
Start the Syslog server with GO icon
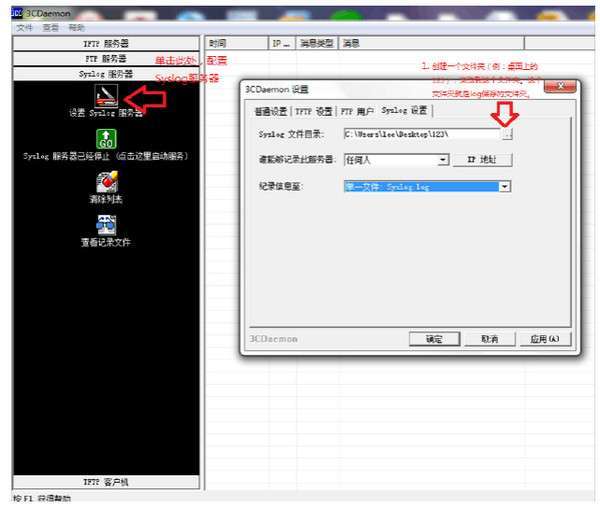(106, 138)
